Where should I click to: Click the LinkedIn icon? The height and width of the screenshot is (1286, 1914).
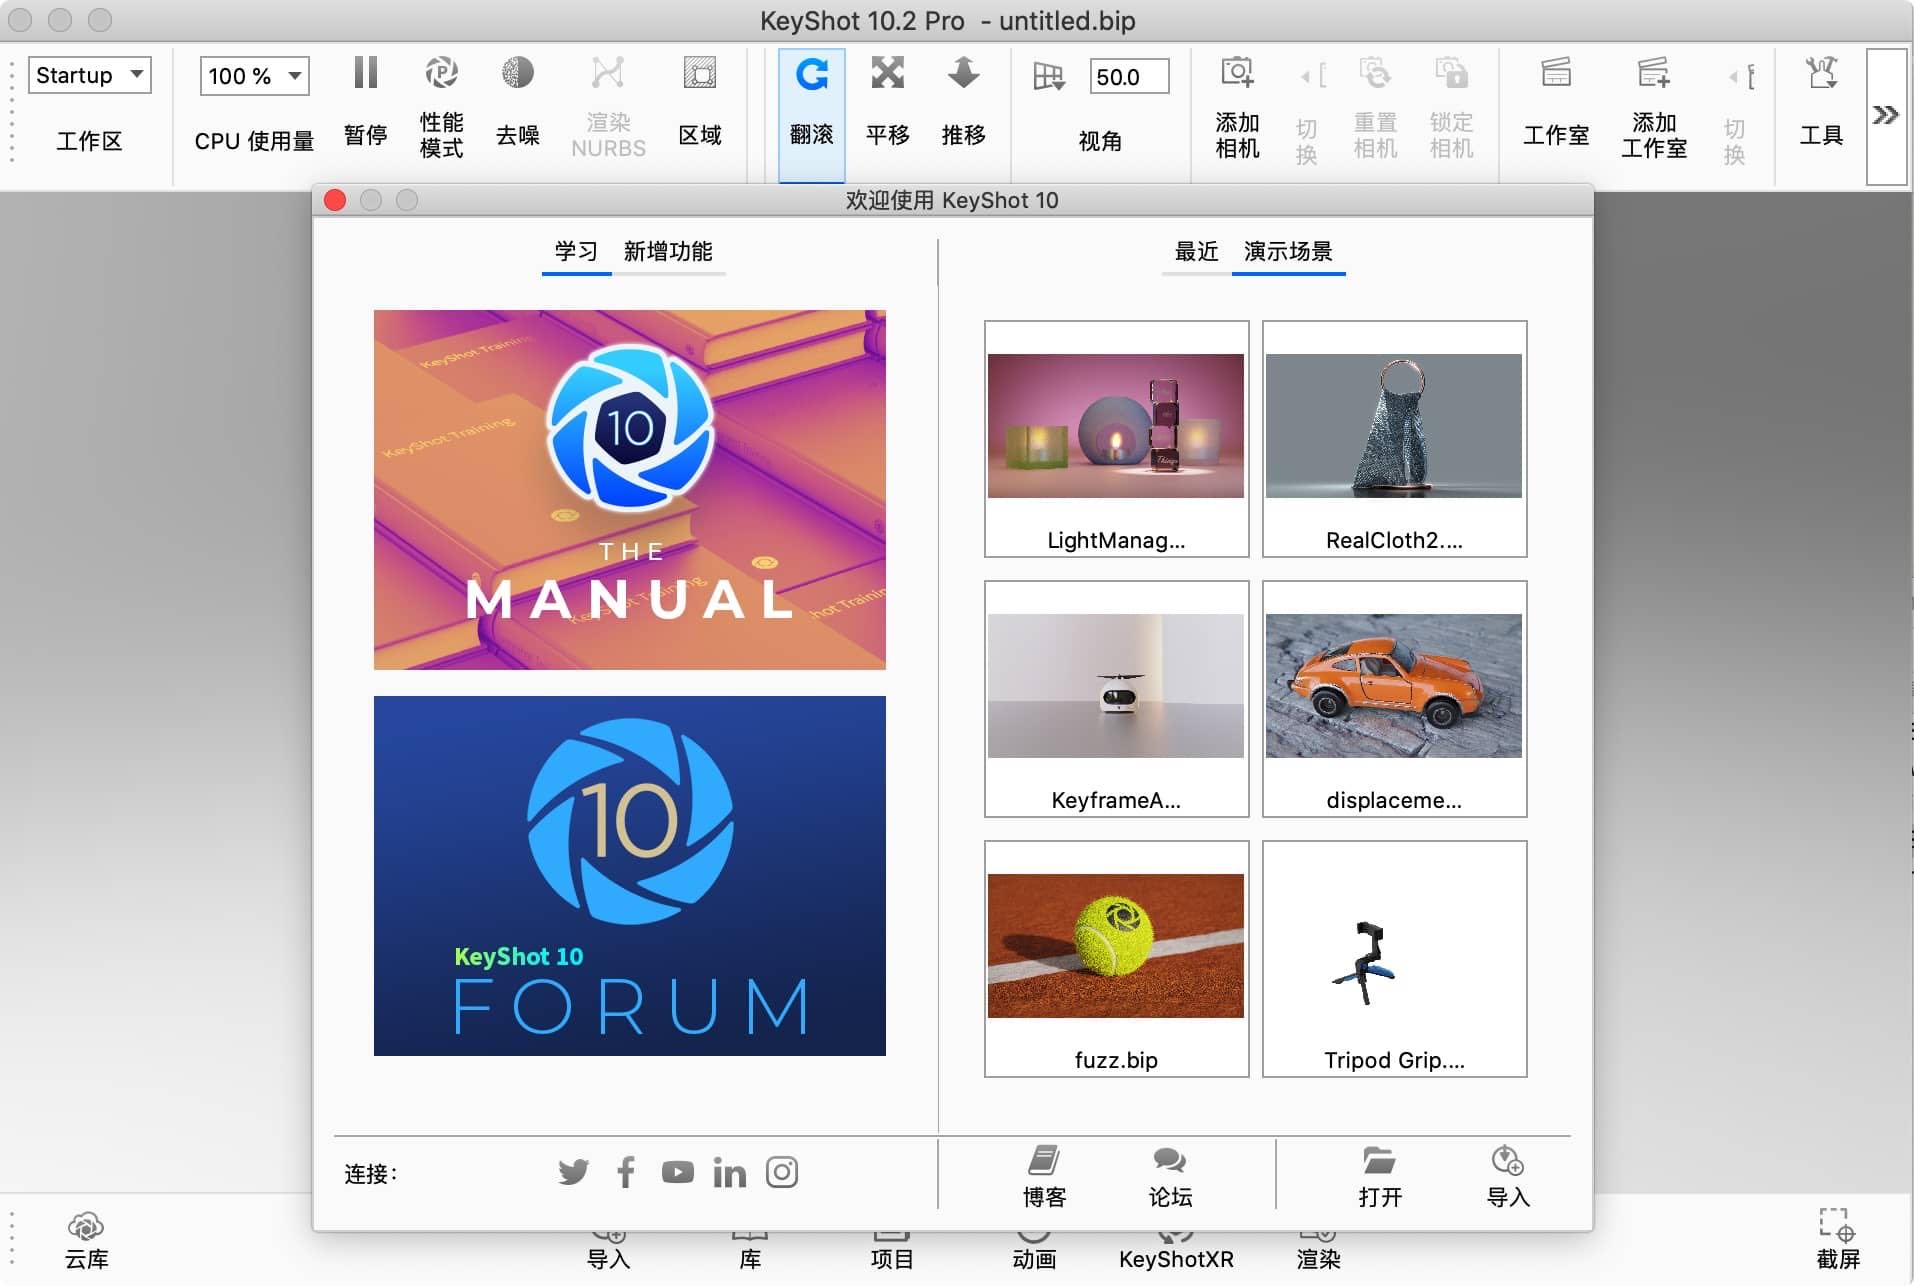coord(729,1172)
